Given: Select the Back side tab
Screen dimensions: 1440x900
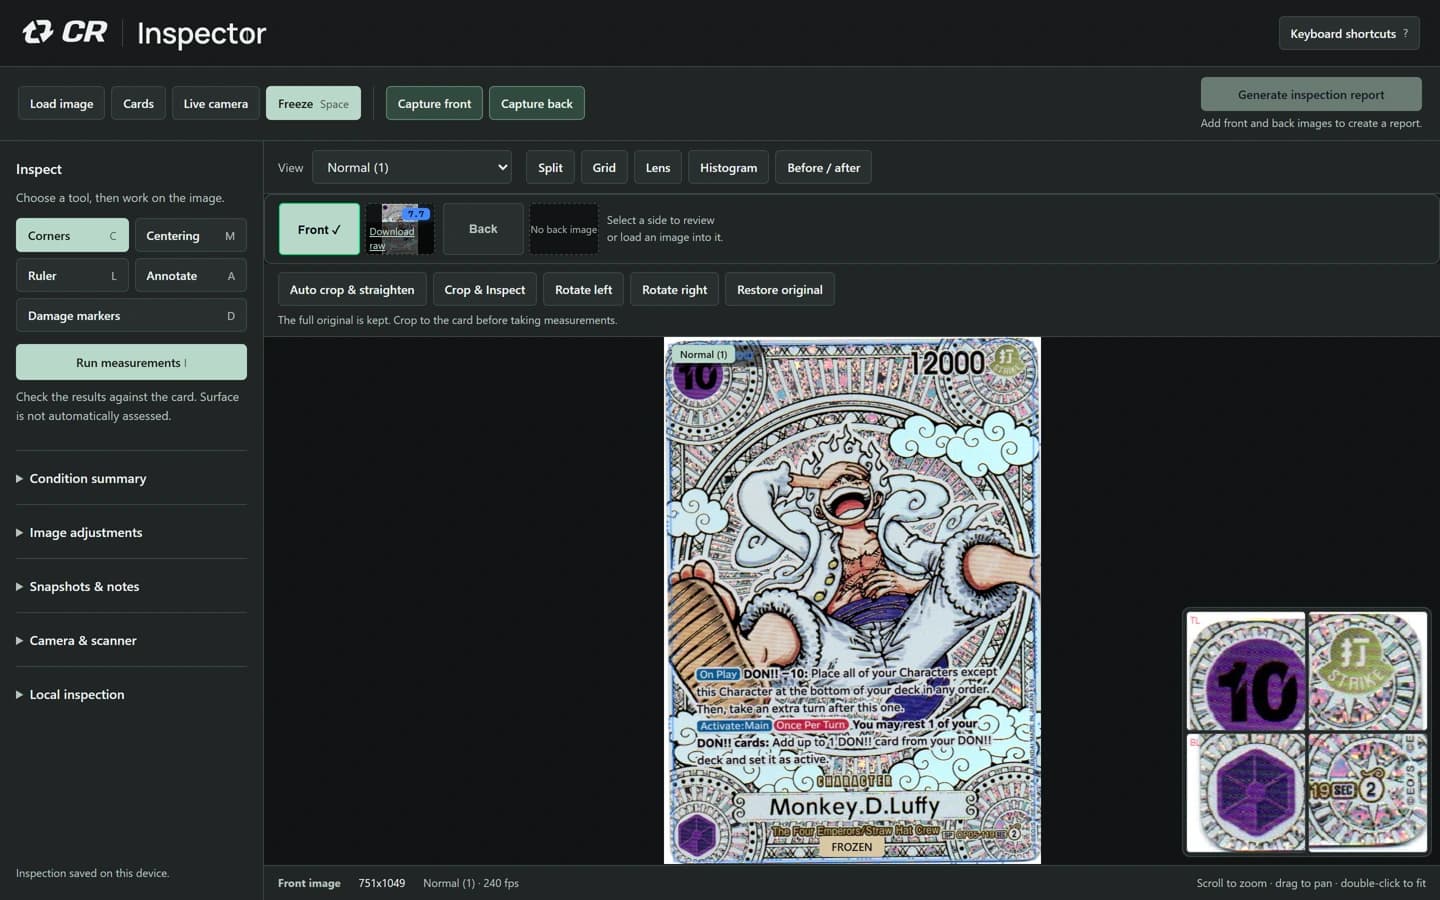Looking at the screenshot, I should click(x=483, y=229).
